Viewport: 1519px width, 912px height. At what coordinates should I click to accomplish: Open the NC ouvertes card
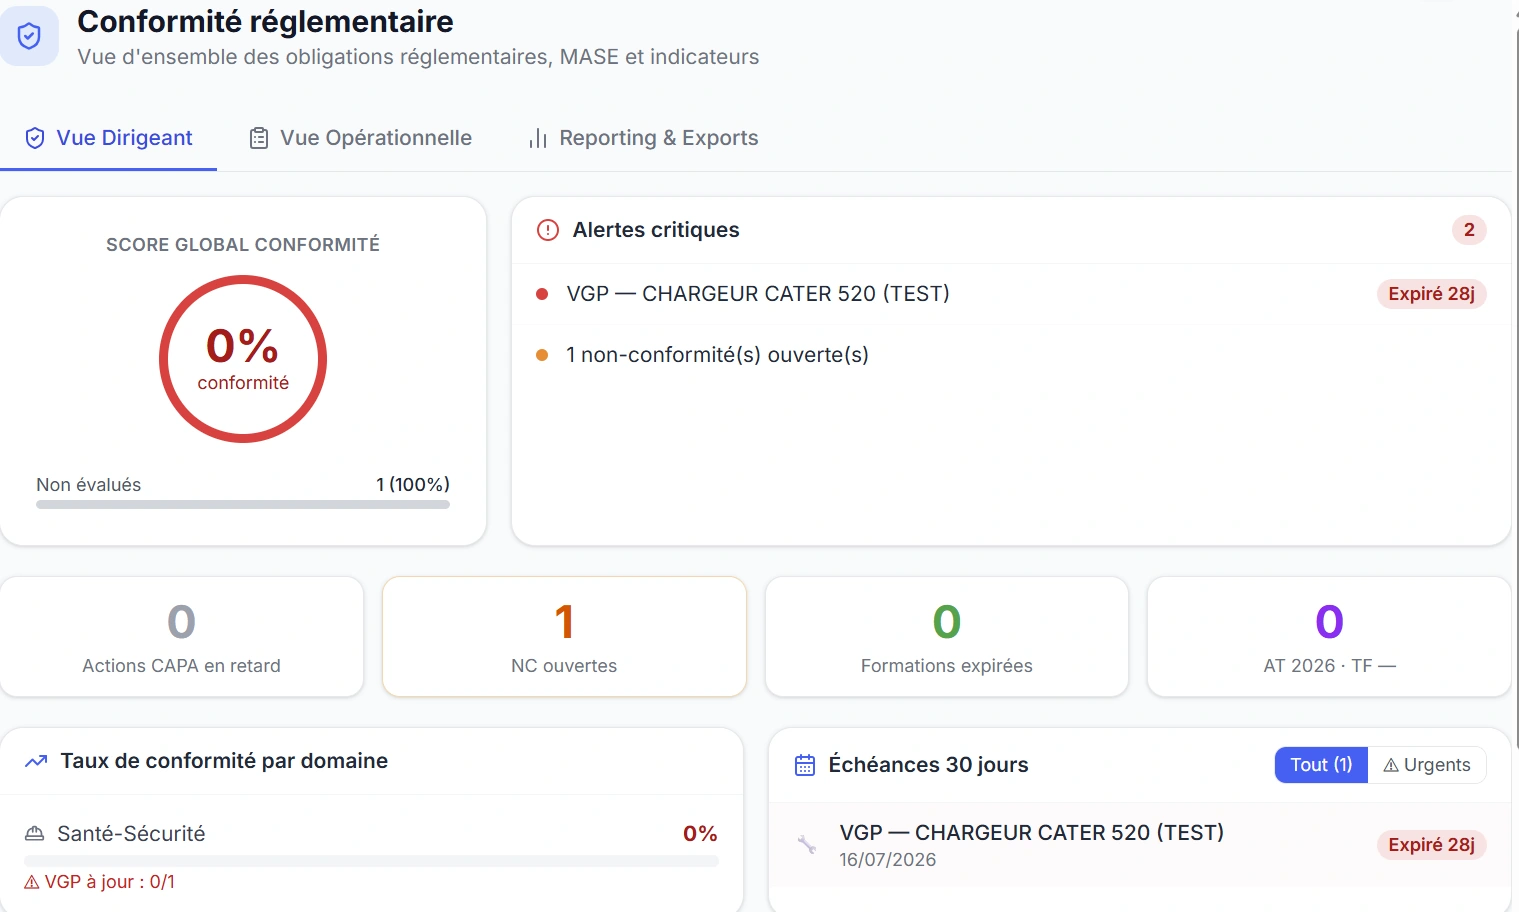pyautogui.click(x=564, y=636)
